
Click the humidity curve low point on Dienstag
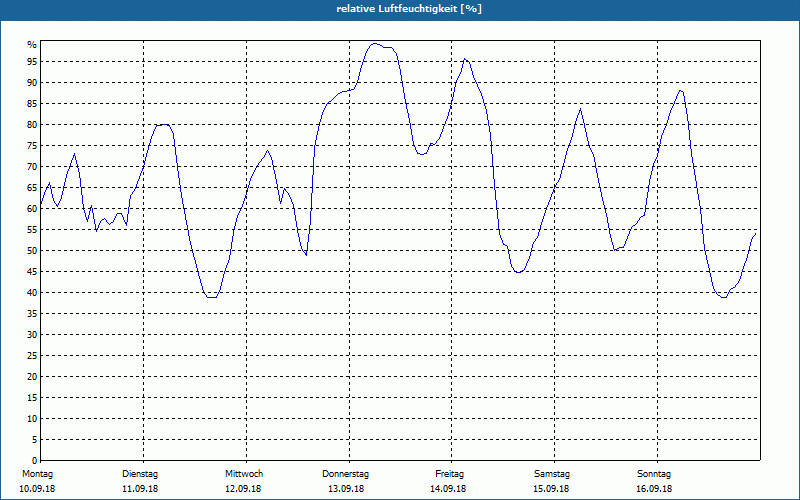(212, 297)
